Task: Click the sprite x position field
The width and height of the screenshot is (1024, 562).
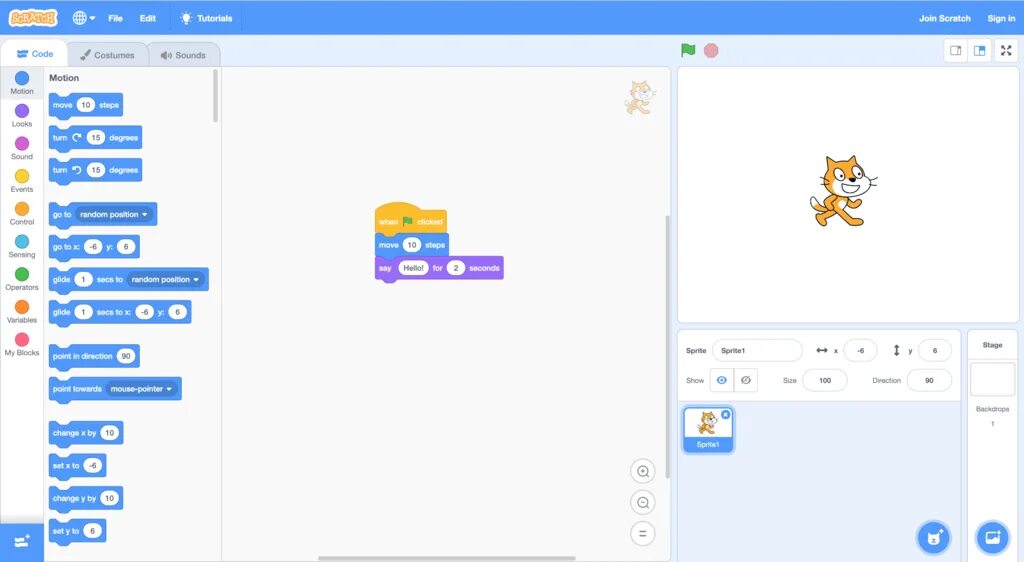Action: point(860,351)
